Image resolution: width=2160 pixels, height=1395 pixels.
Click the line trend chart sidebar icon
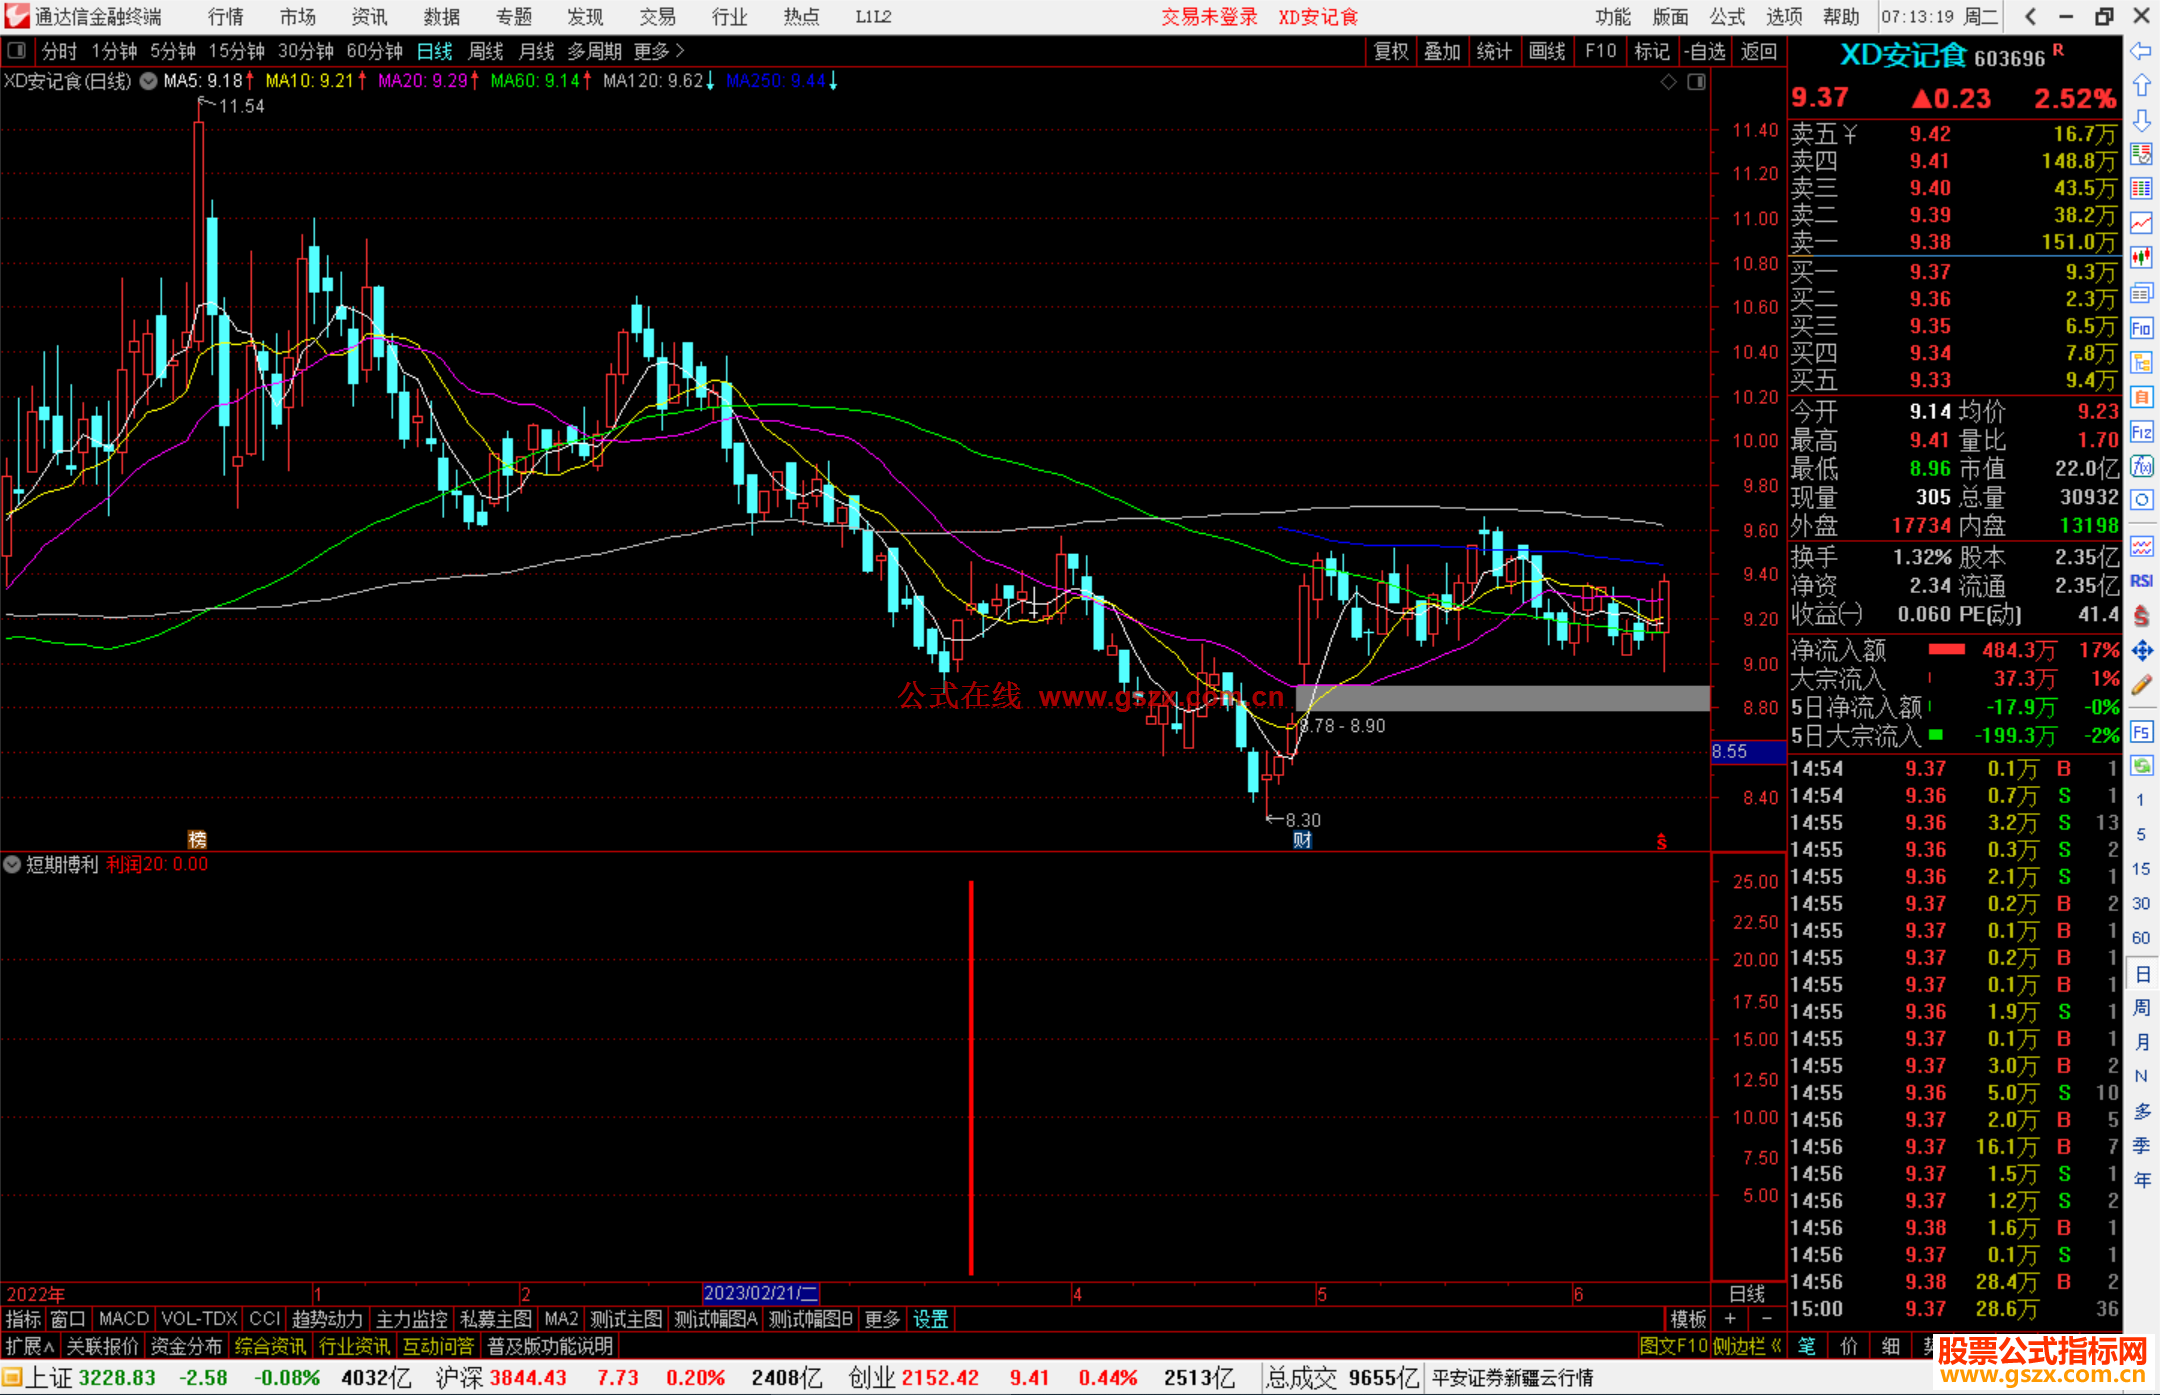[2141, 222]
